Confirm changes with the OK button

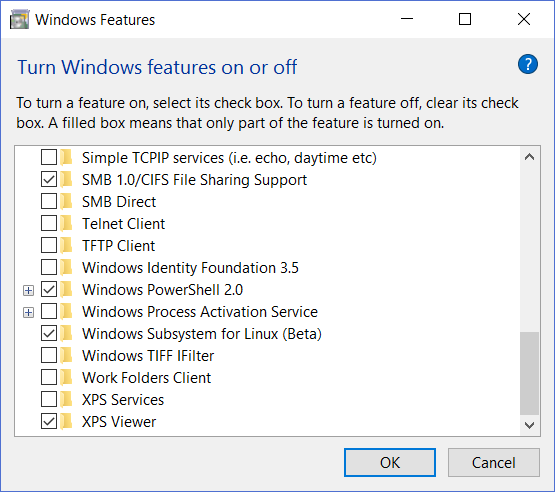pyautogui.click(x=390, y=463)
